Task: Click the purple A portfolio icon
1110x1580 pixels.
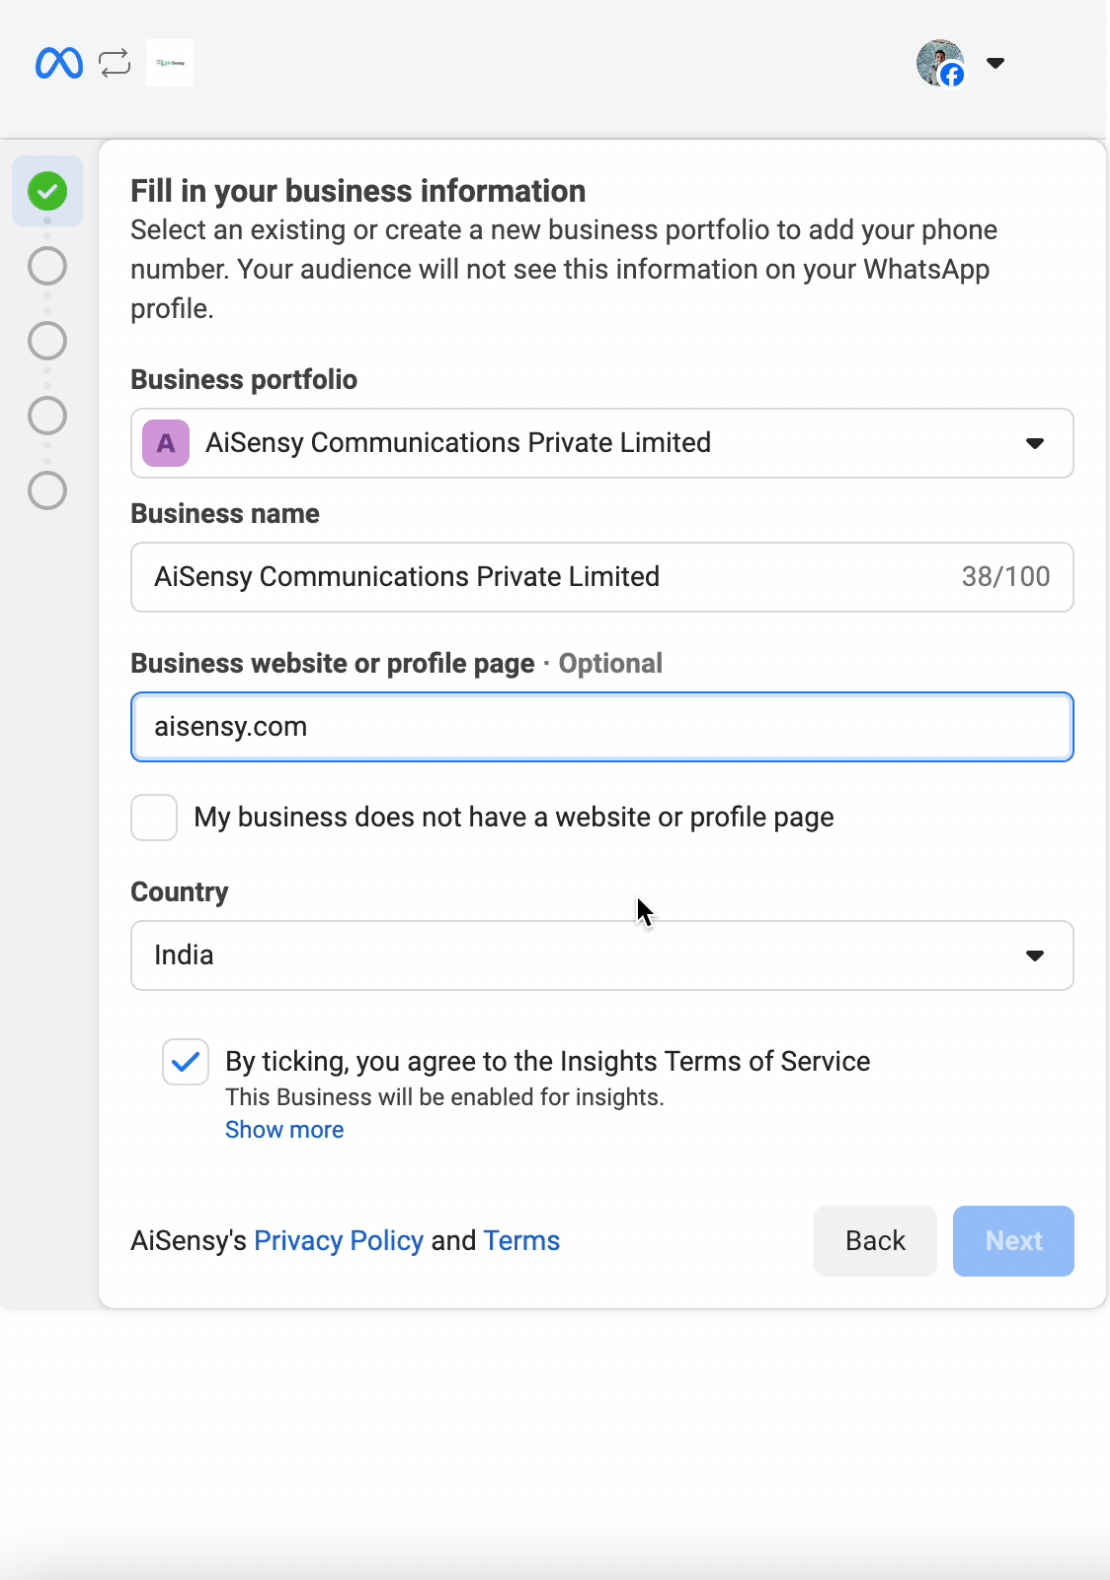Action: [166, 443]
